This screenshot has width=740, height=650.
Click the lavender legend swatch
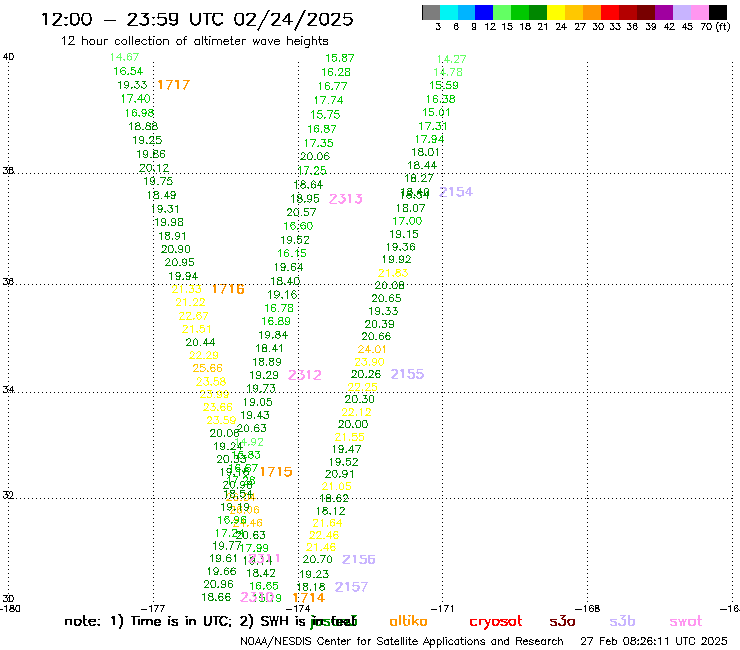[681, 12]
